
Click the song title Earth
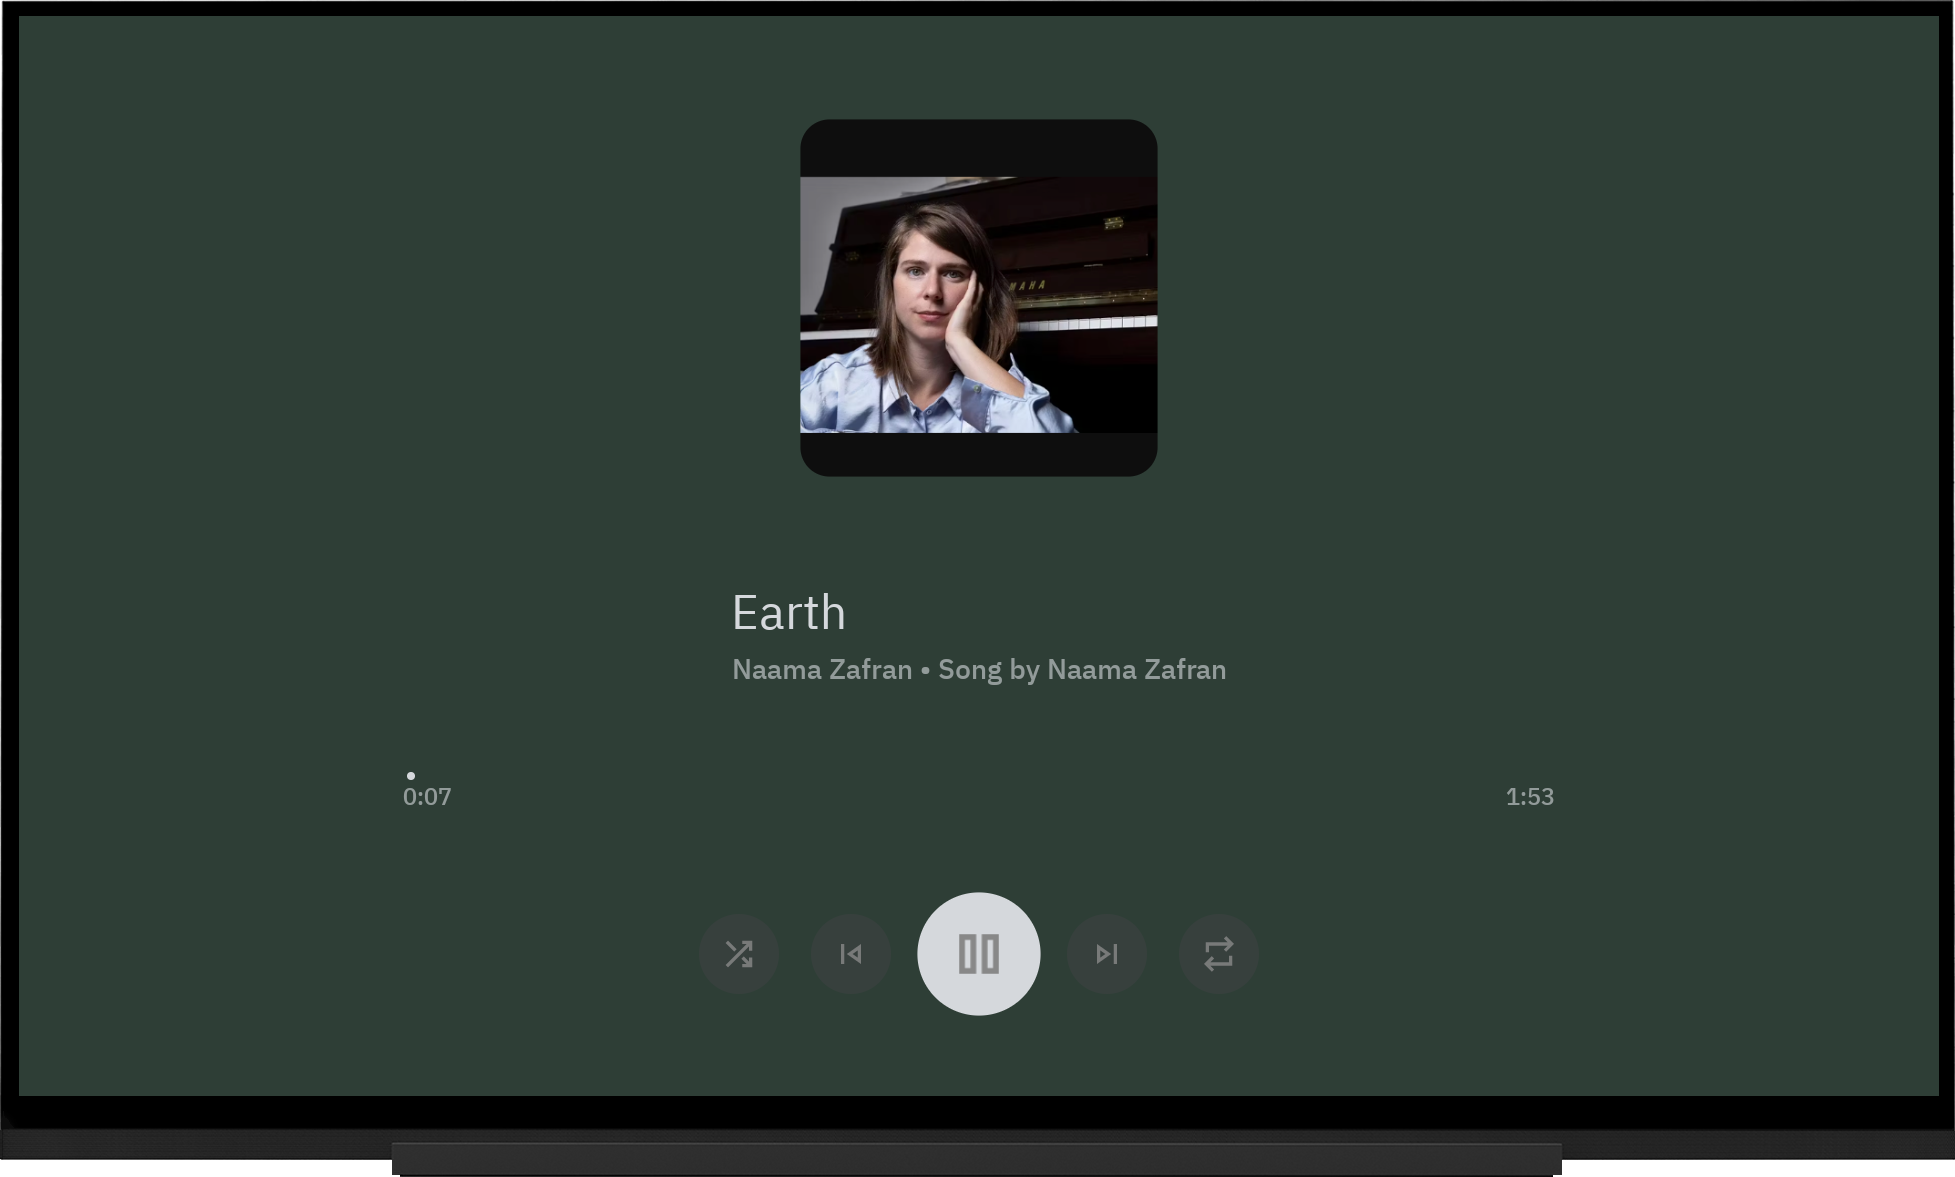[789, 613]
